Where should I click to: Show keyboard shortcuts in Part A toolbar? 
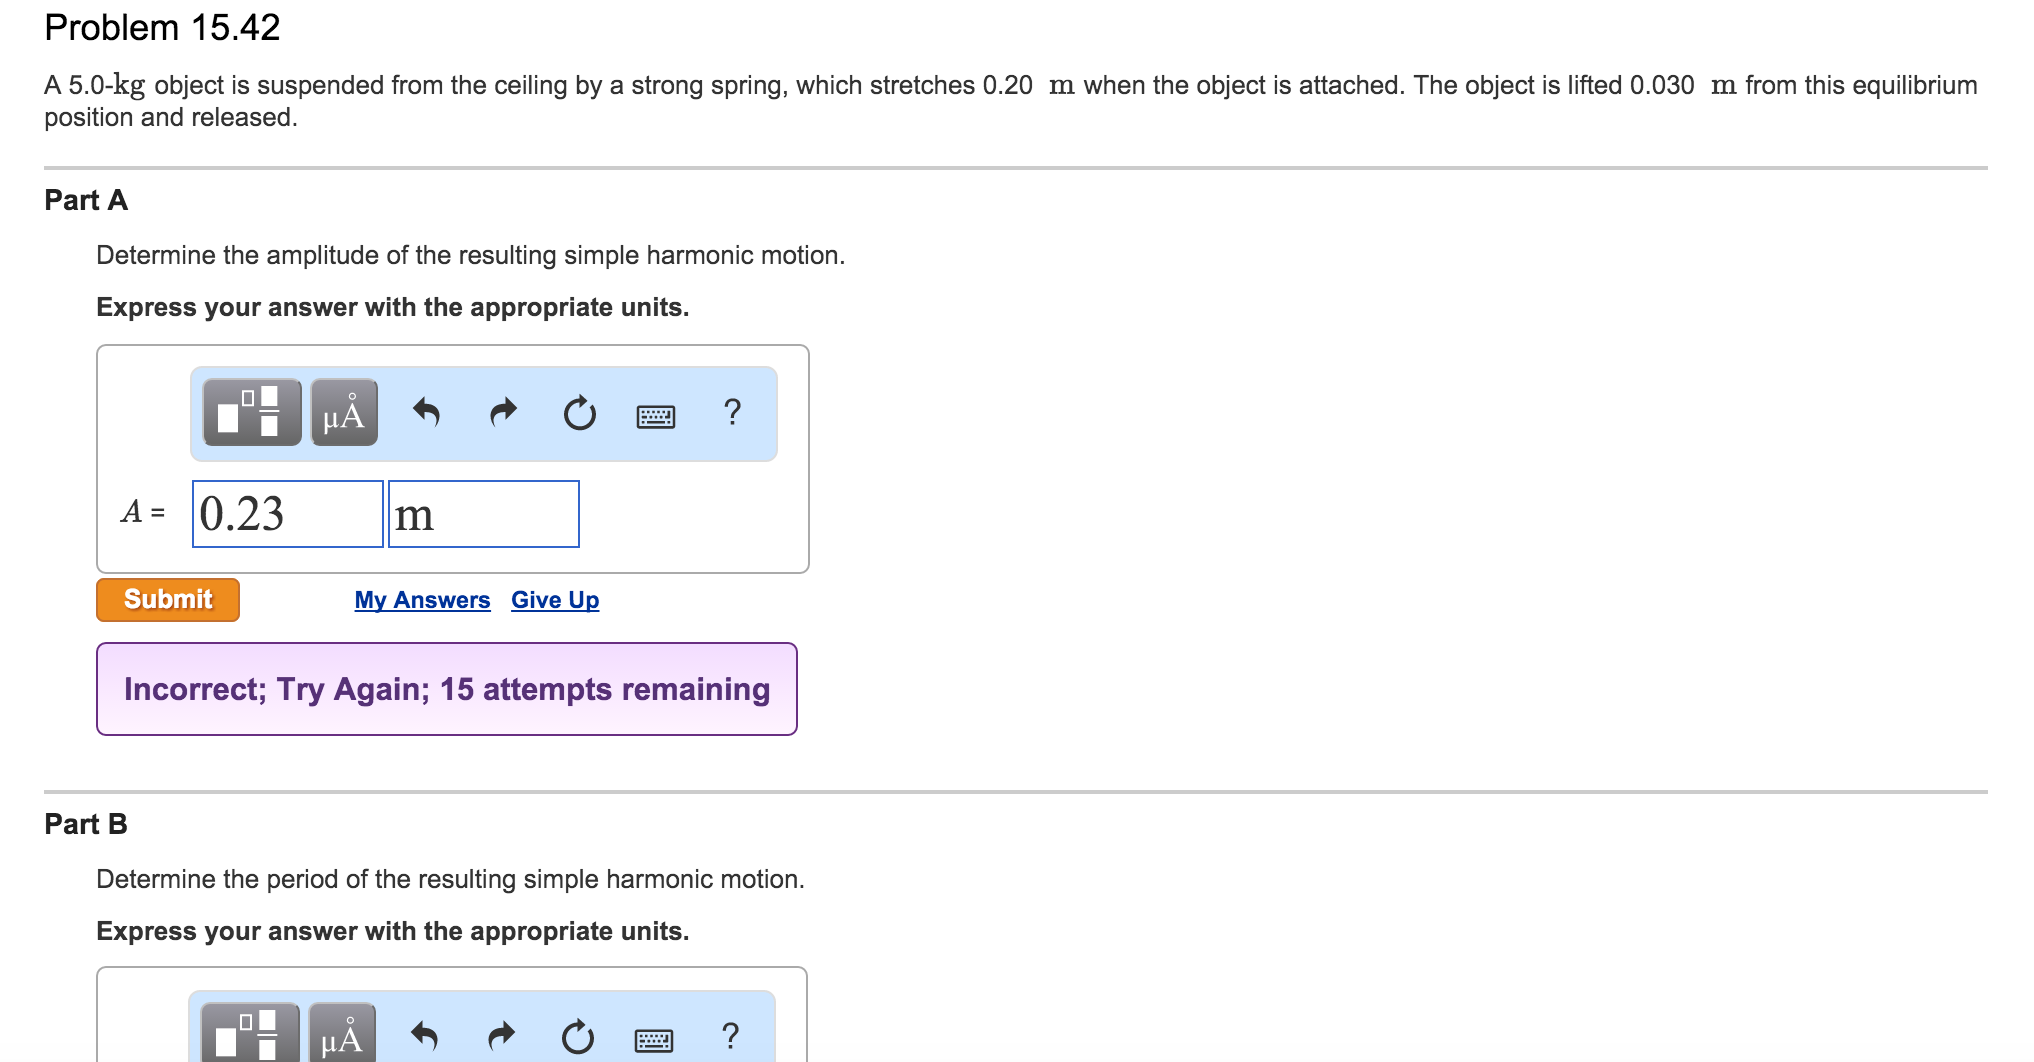coord(656,415)
